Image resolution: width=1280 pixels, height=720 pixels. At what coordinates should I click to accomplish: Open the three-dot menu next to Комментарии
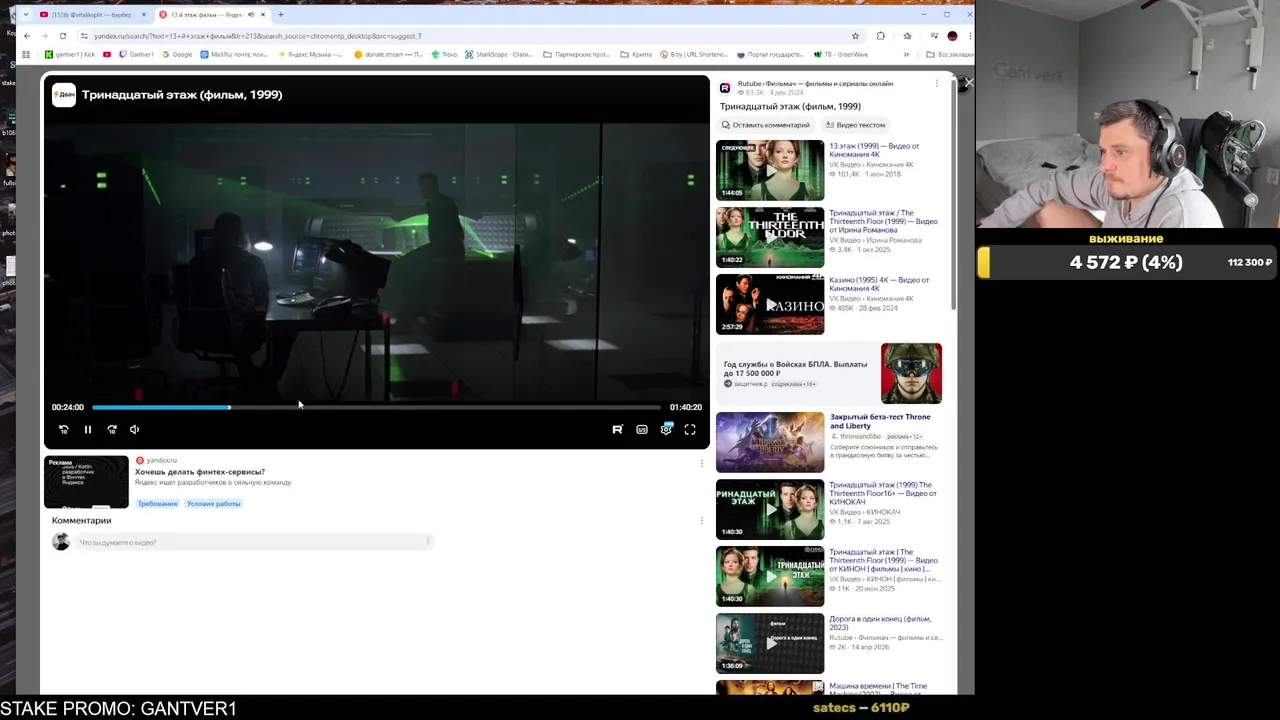[701, 520]
